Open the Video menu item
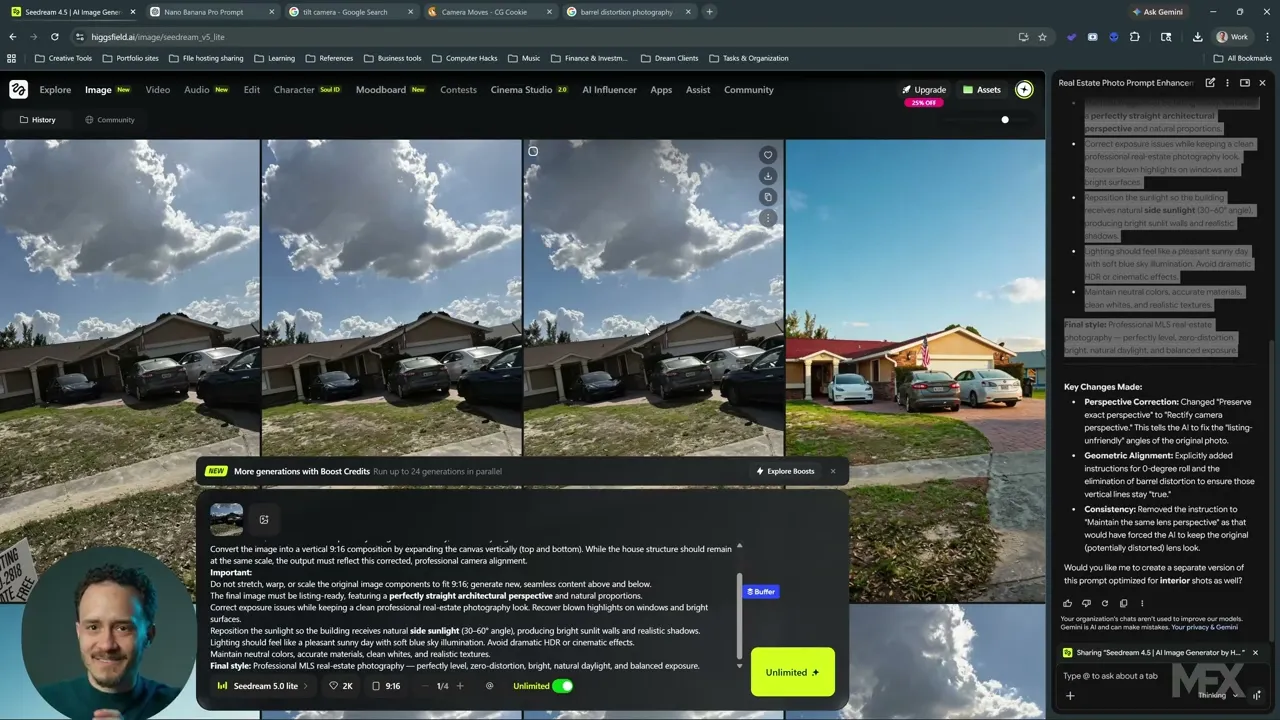1280x720 pixels. [158, 90]
